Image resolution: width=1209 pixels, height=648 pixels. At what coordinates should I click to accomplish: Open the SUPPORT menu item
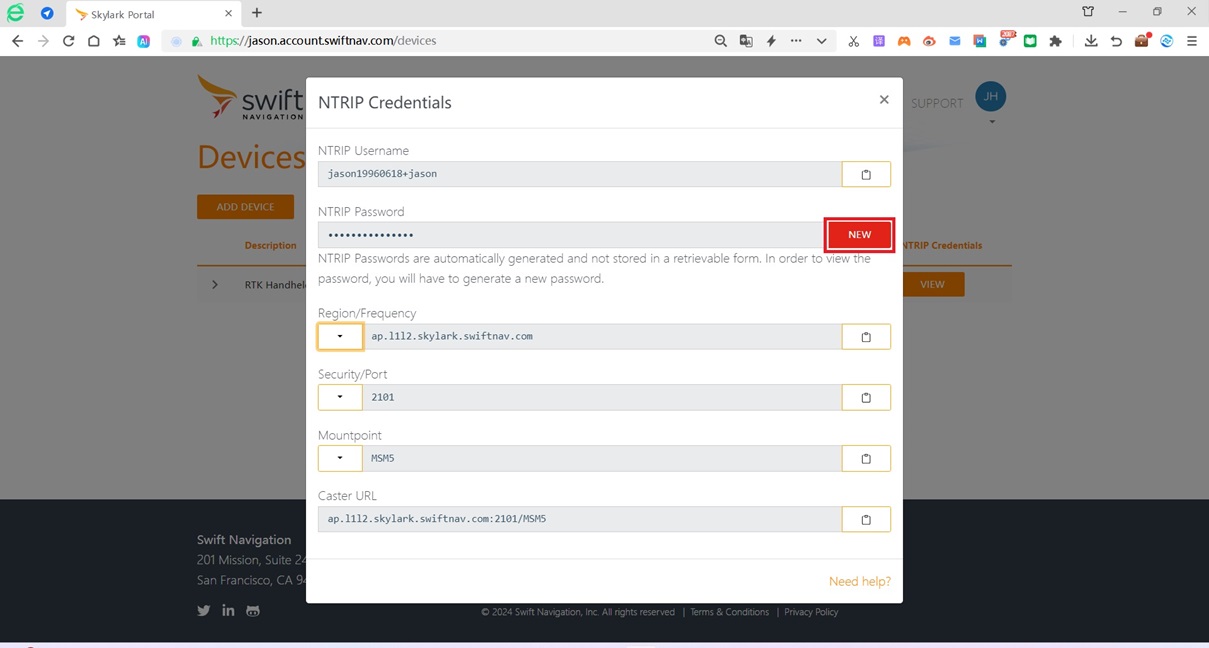(937, 103)
